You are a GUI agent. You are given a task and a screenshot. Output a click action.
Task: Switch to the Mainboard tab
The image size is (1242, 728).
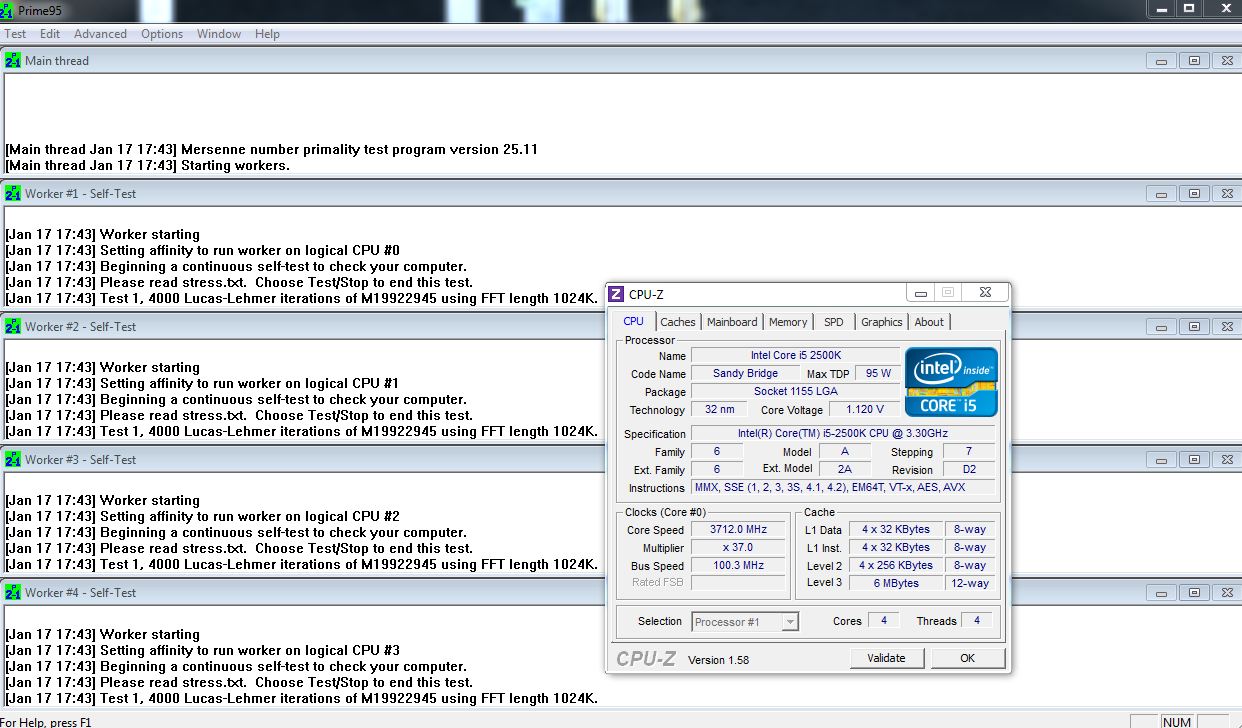tap(732, 322)
